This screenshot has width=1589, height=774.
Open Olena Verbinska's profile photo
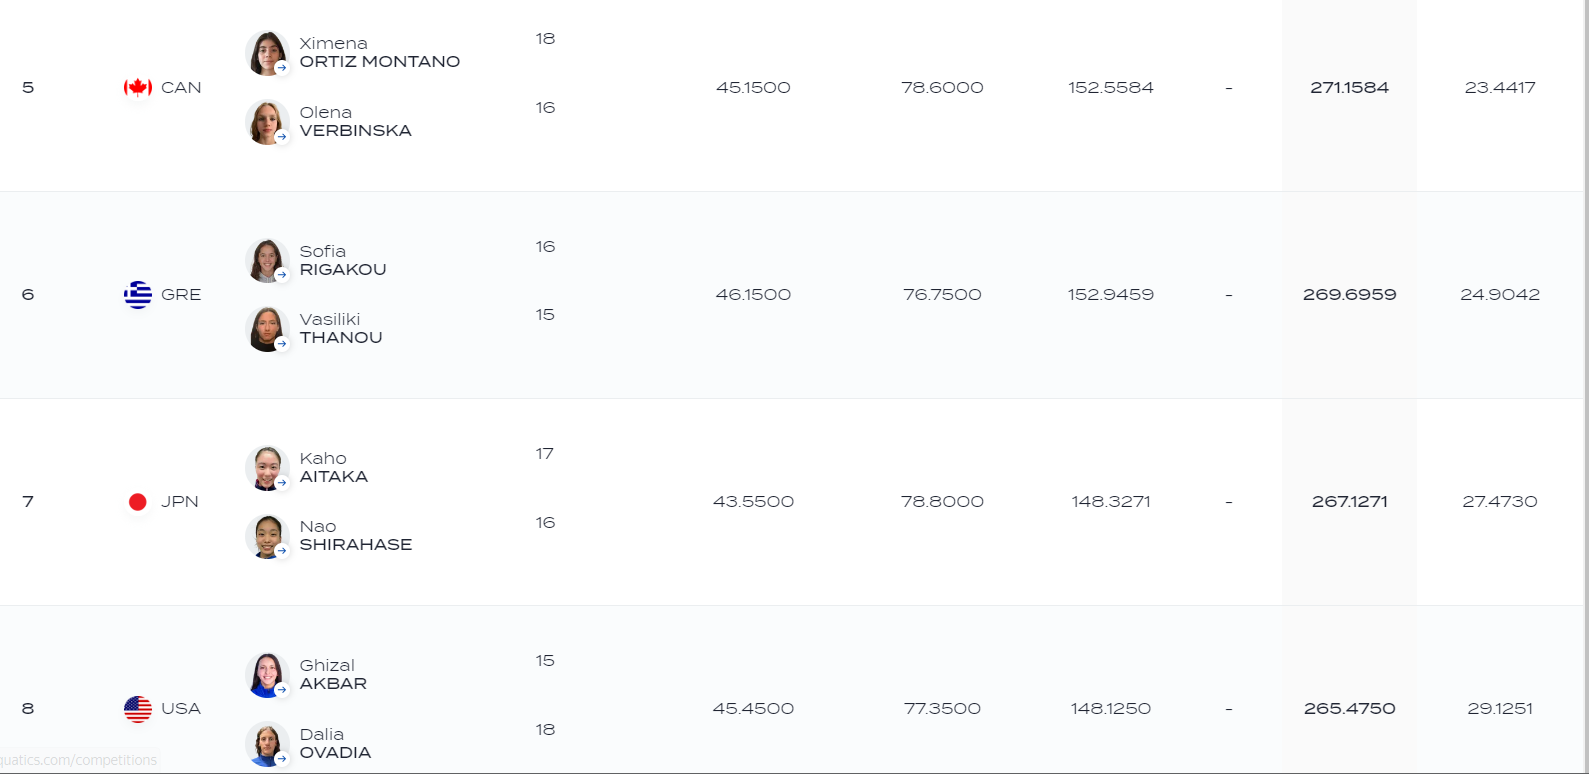pos(267,122)
